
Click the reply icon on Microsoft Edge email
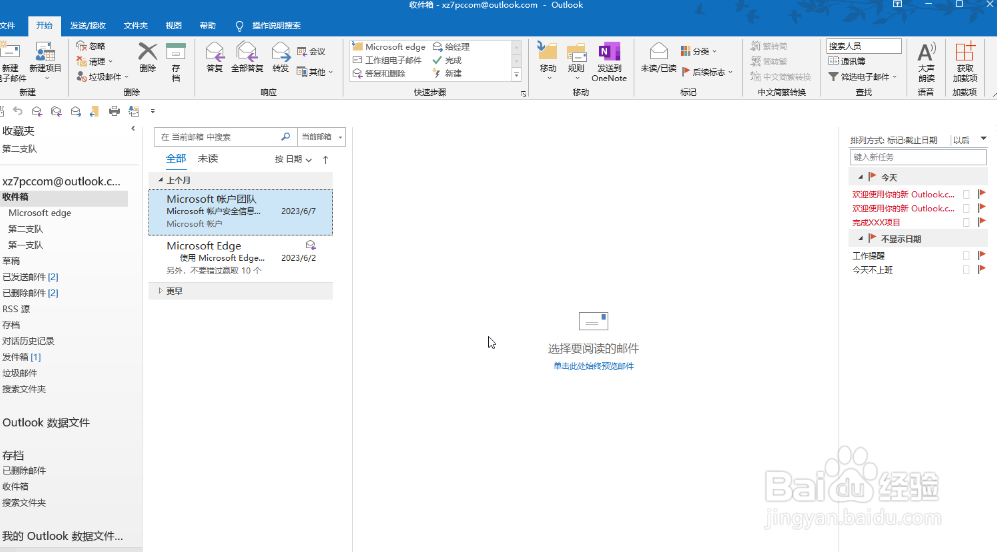310,245
